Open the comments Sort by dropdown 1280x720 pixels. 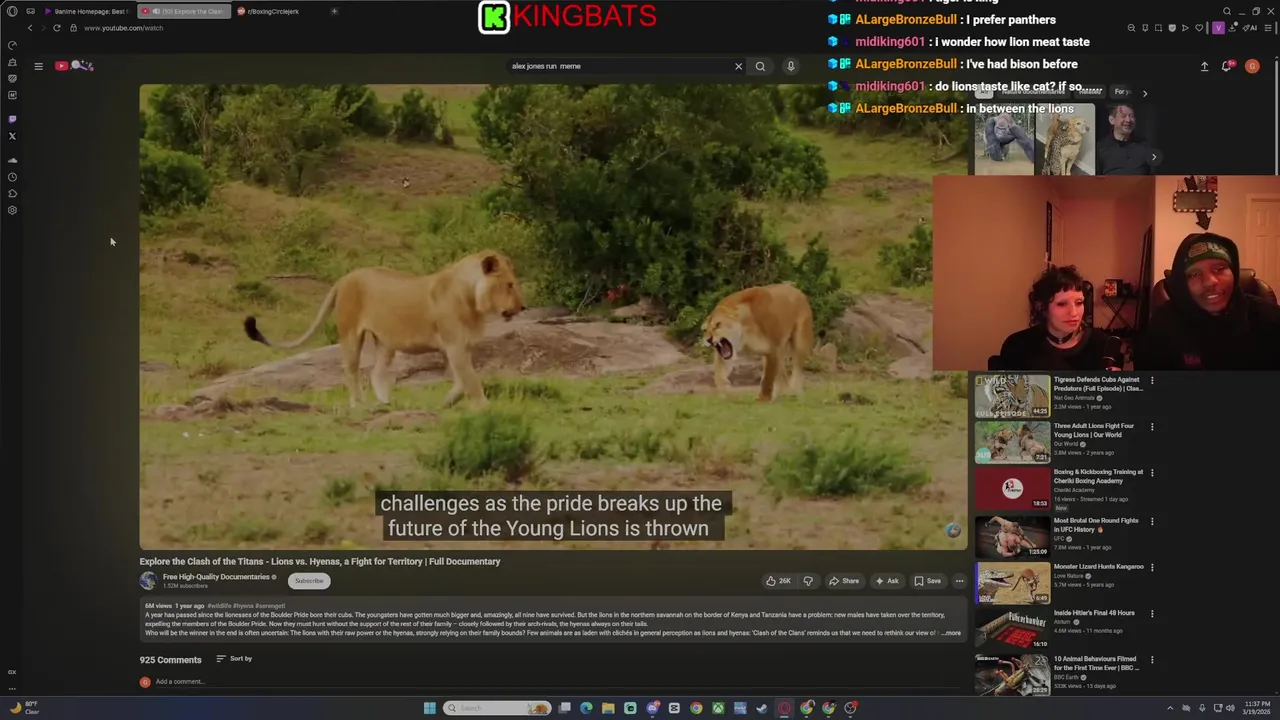click(x=235, y=659)
